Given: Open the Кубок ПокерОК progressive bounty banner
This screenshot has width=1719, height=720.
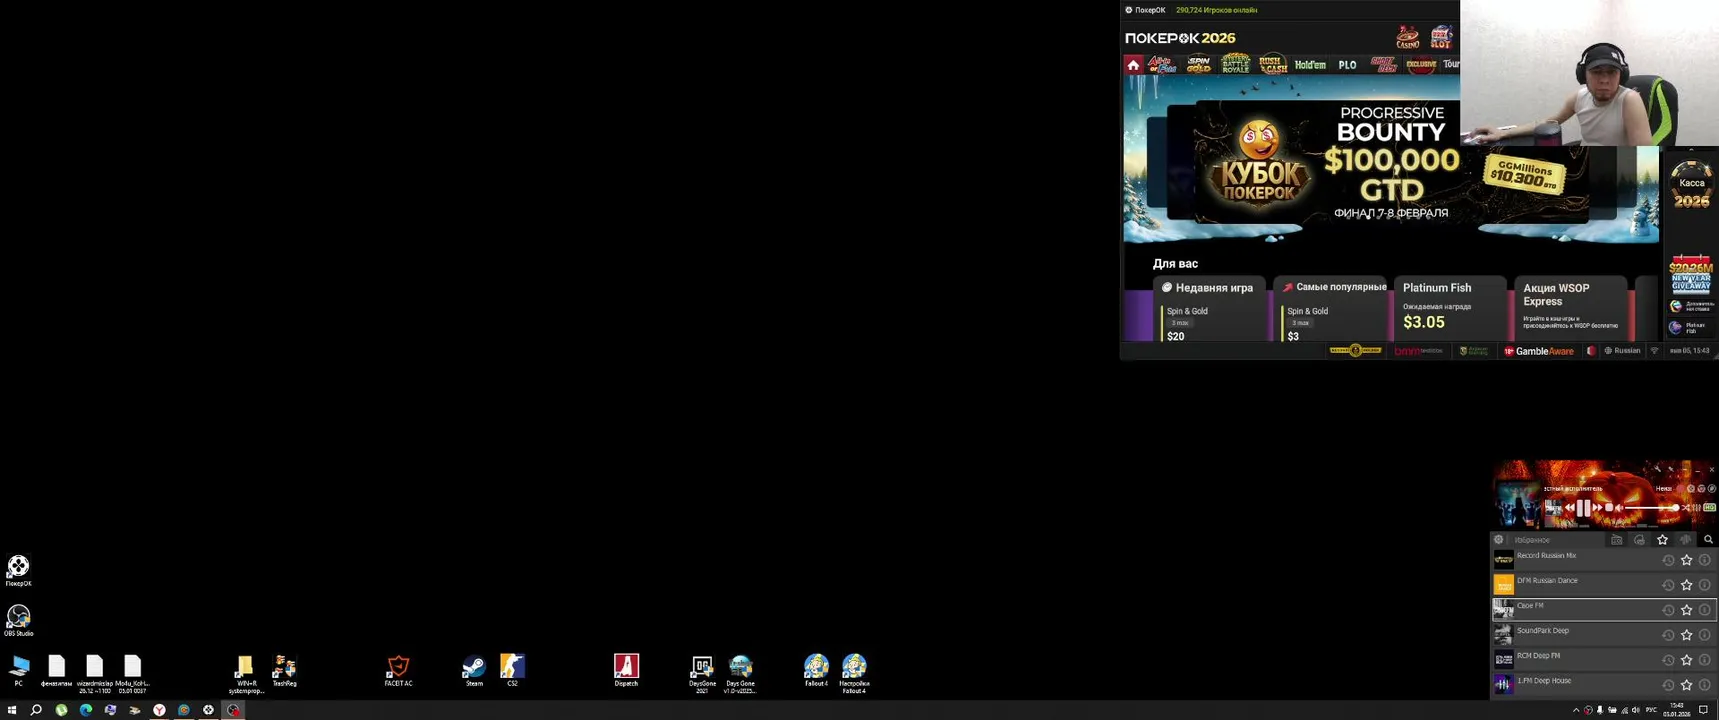Looking at the screenshot, I should [1391, 162].
